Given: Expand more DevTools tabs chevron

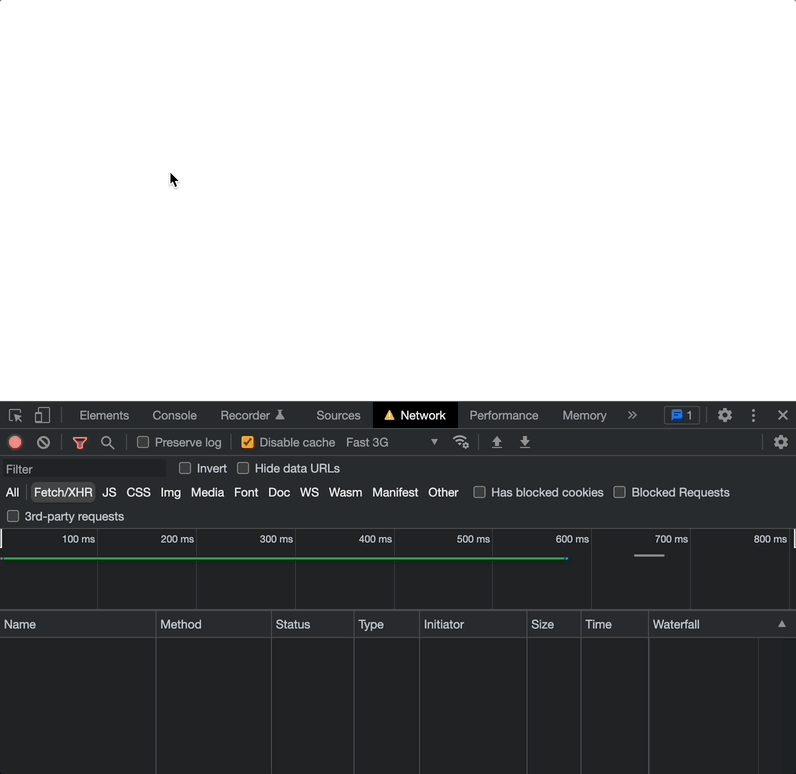Looking at the screenshot, I should point(632,415).
